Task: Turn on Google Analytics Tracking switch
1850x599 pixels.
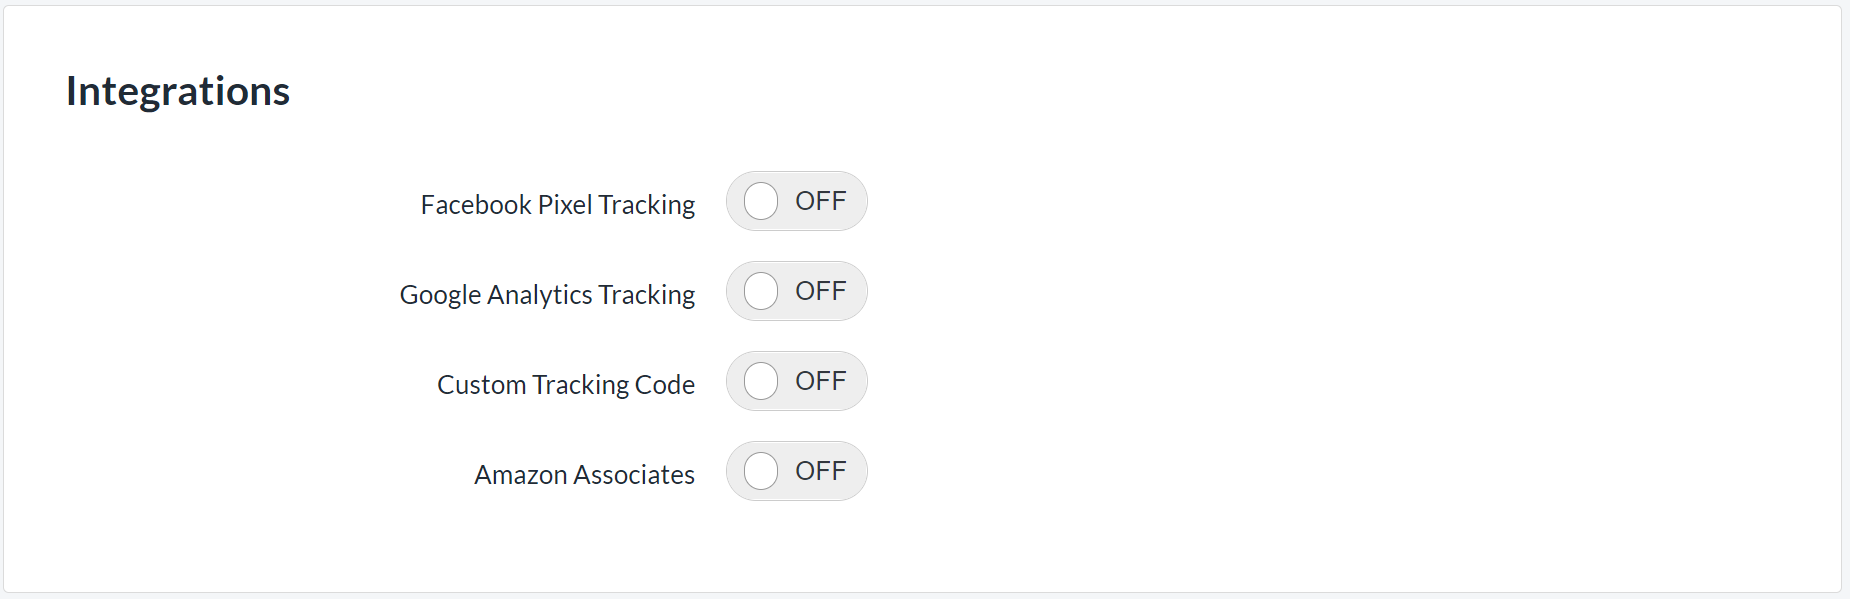Action: pyautogui.click(x=796, y=291)
